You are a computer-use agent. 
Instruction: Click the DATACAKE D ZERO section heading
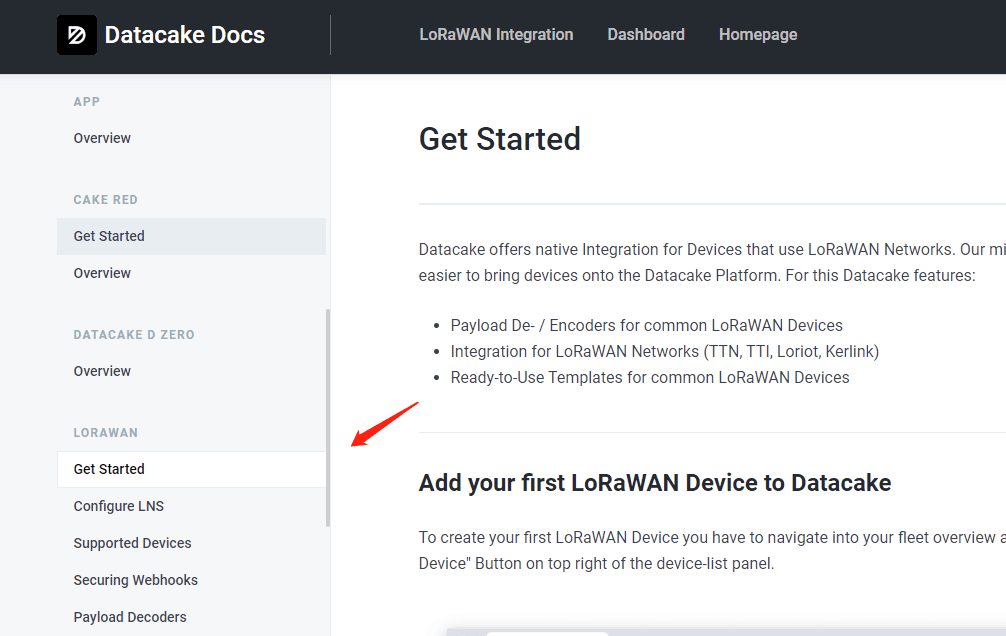tap(133, 334)
